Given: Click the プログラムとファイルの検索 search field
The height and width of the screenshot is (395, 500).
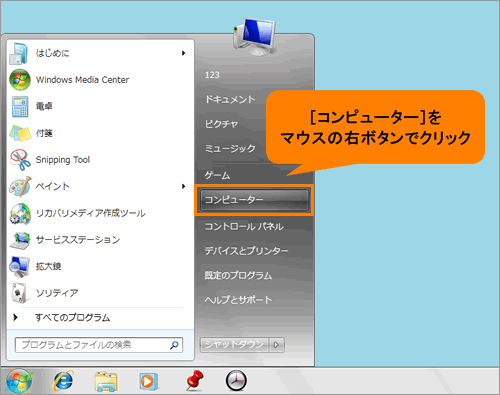Looking at the screenshot, I should (99, 345).
